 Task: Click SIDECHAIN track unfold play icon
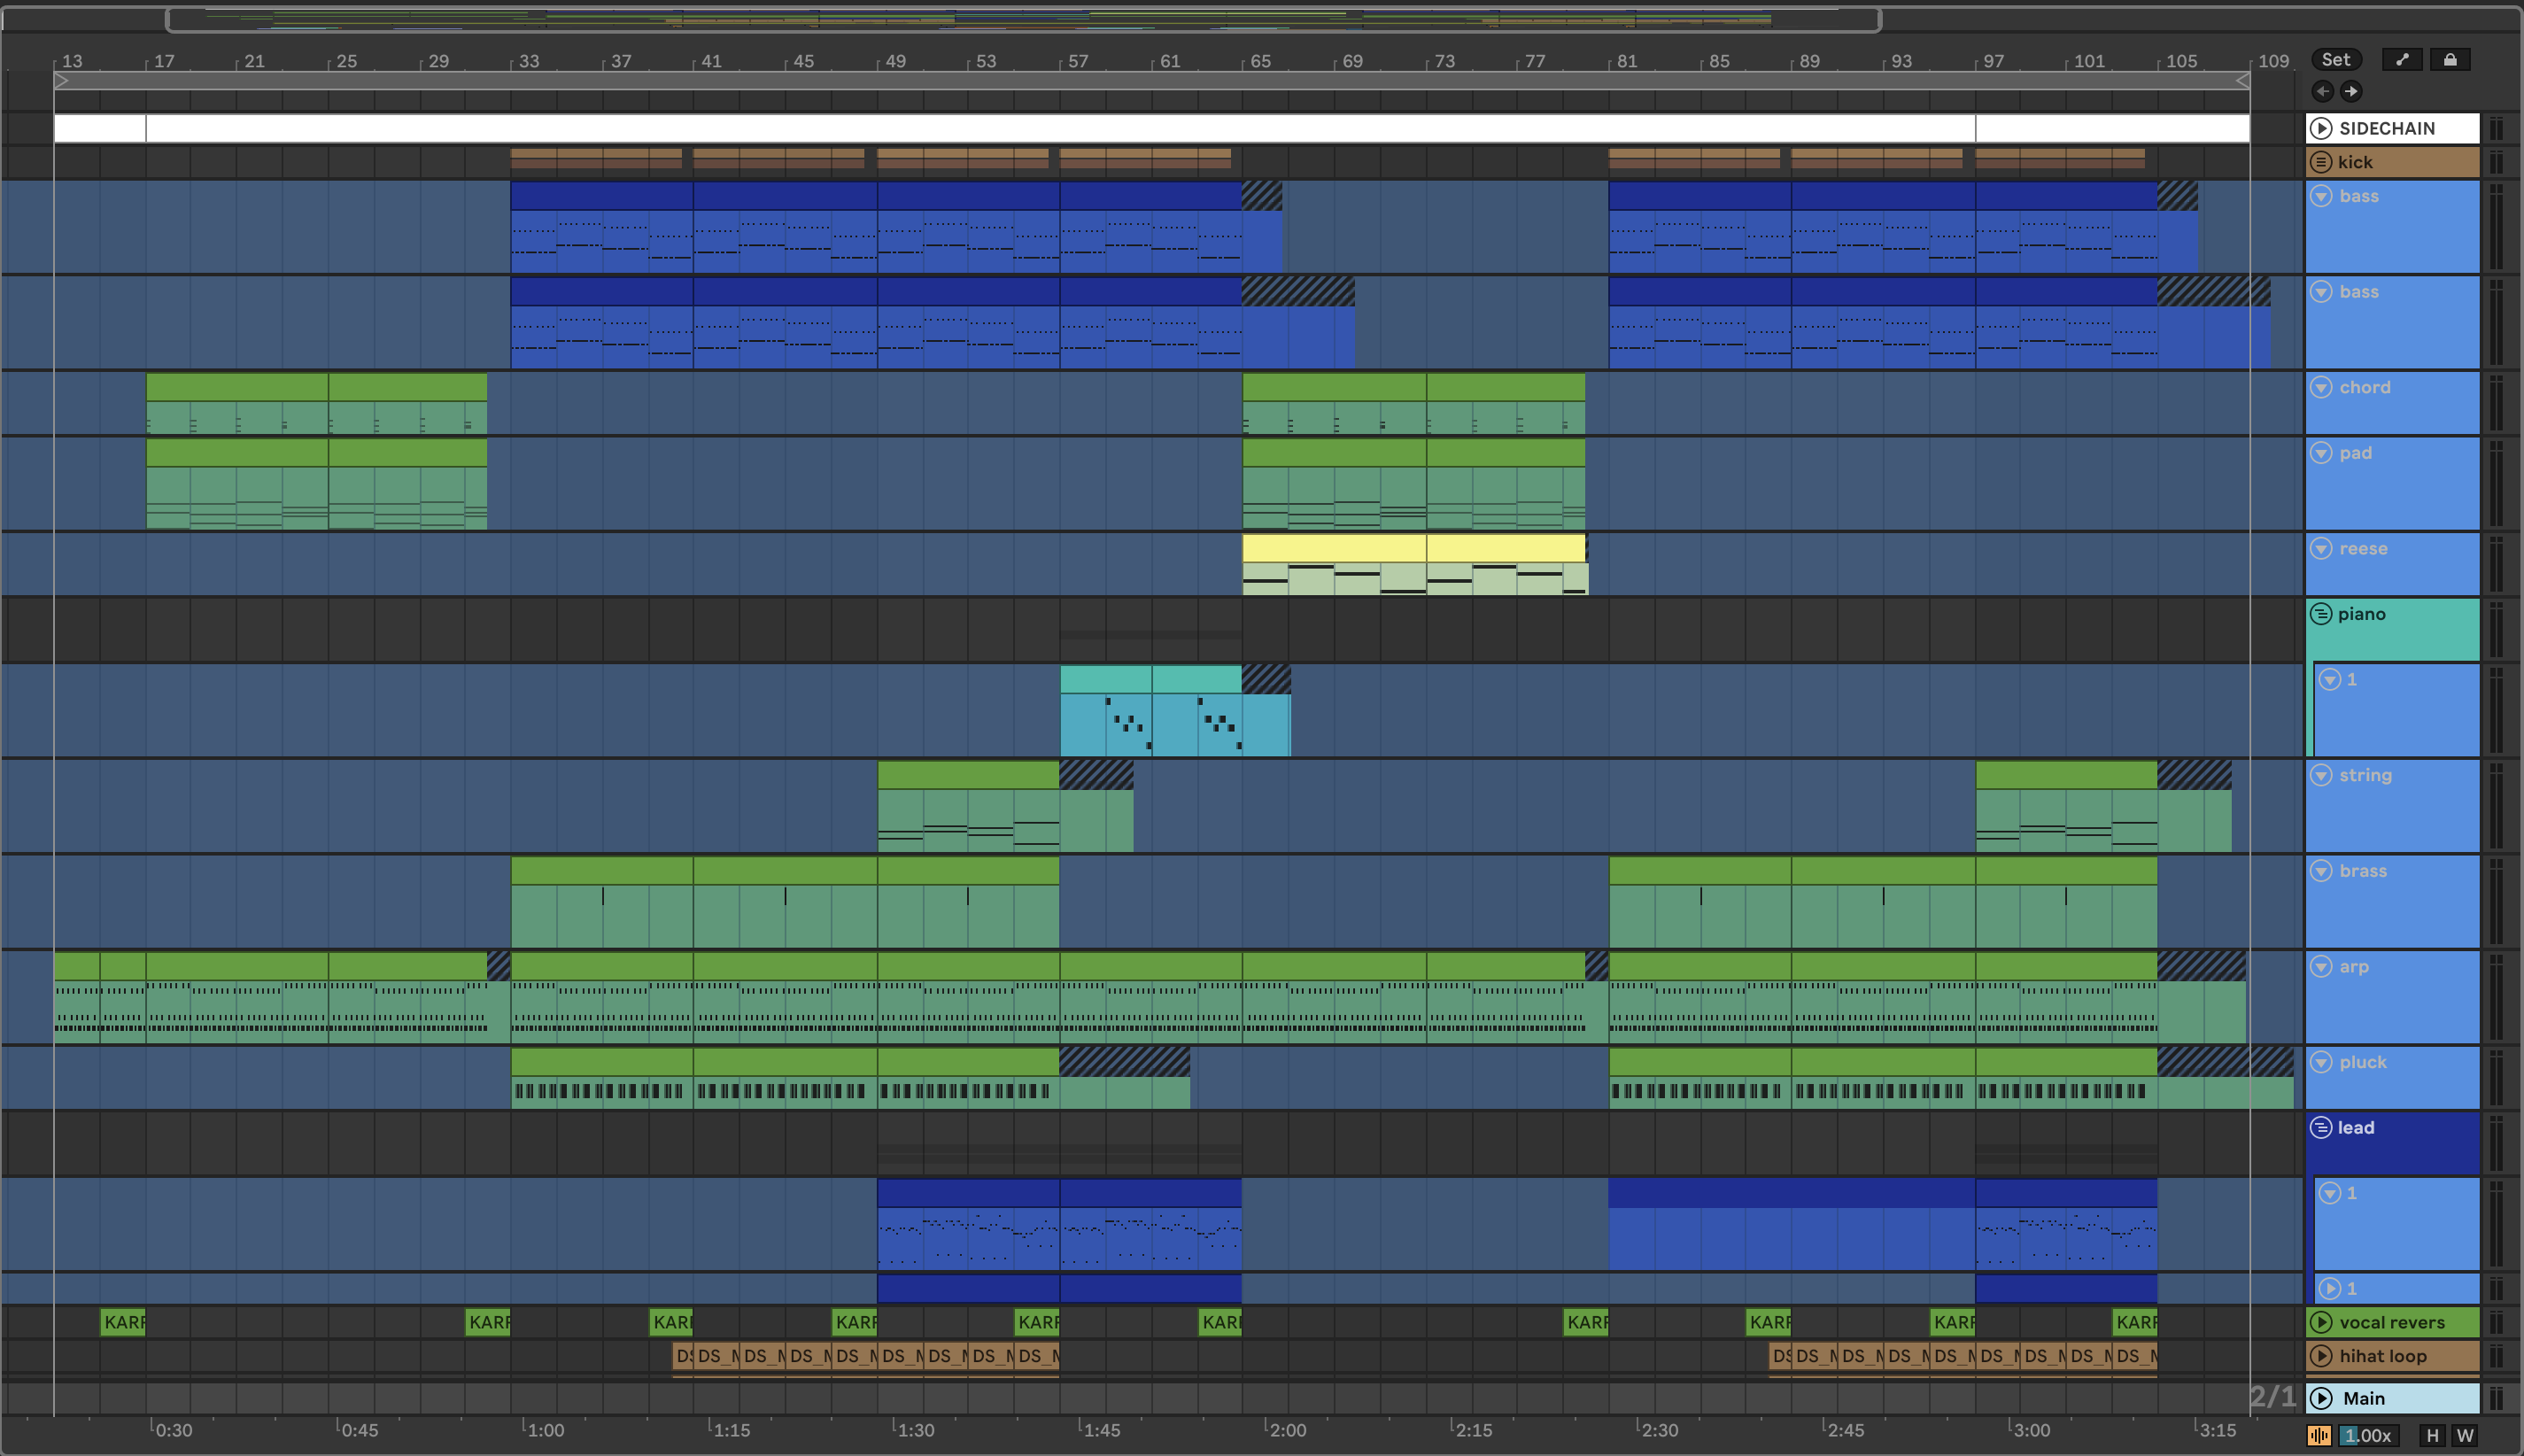[2321, 128]
